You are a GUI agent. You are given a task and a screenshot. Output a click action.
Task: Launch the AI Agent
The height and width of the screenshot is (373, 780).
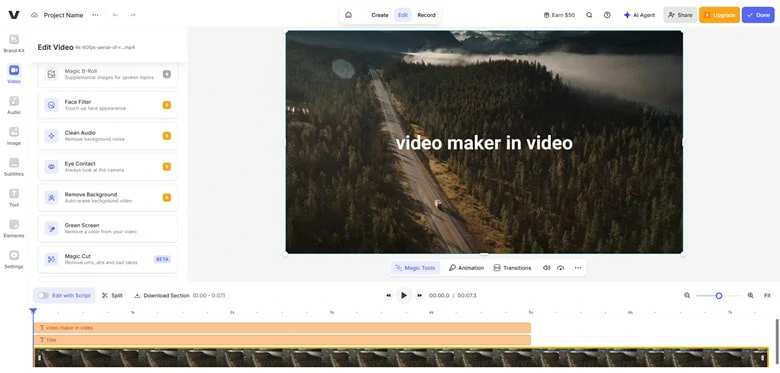[640, 15]
